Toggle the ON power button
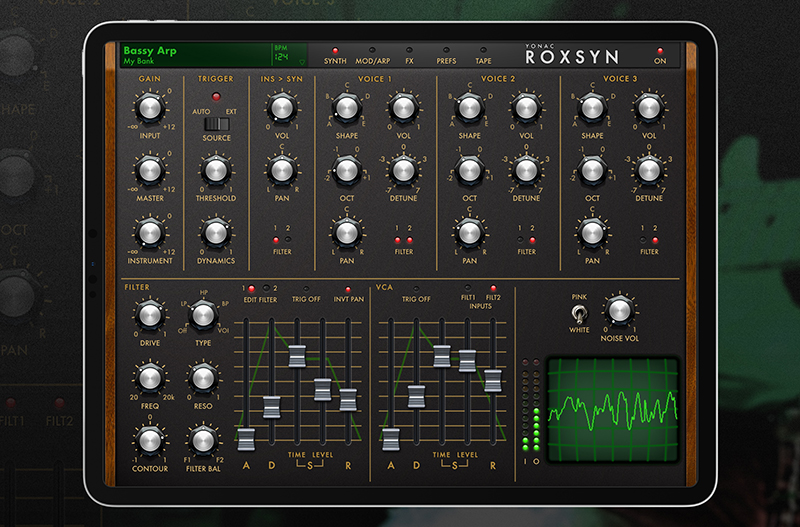 [660, 56]
